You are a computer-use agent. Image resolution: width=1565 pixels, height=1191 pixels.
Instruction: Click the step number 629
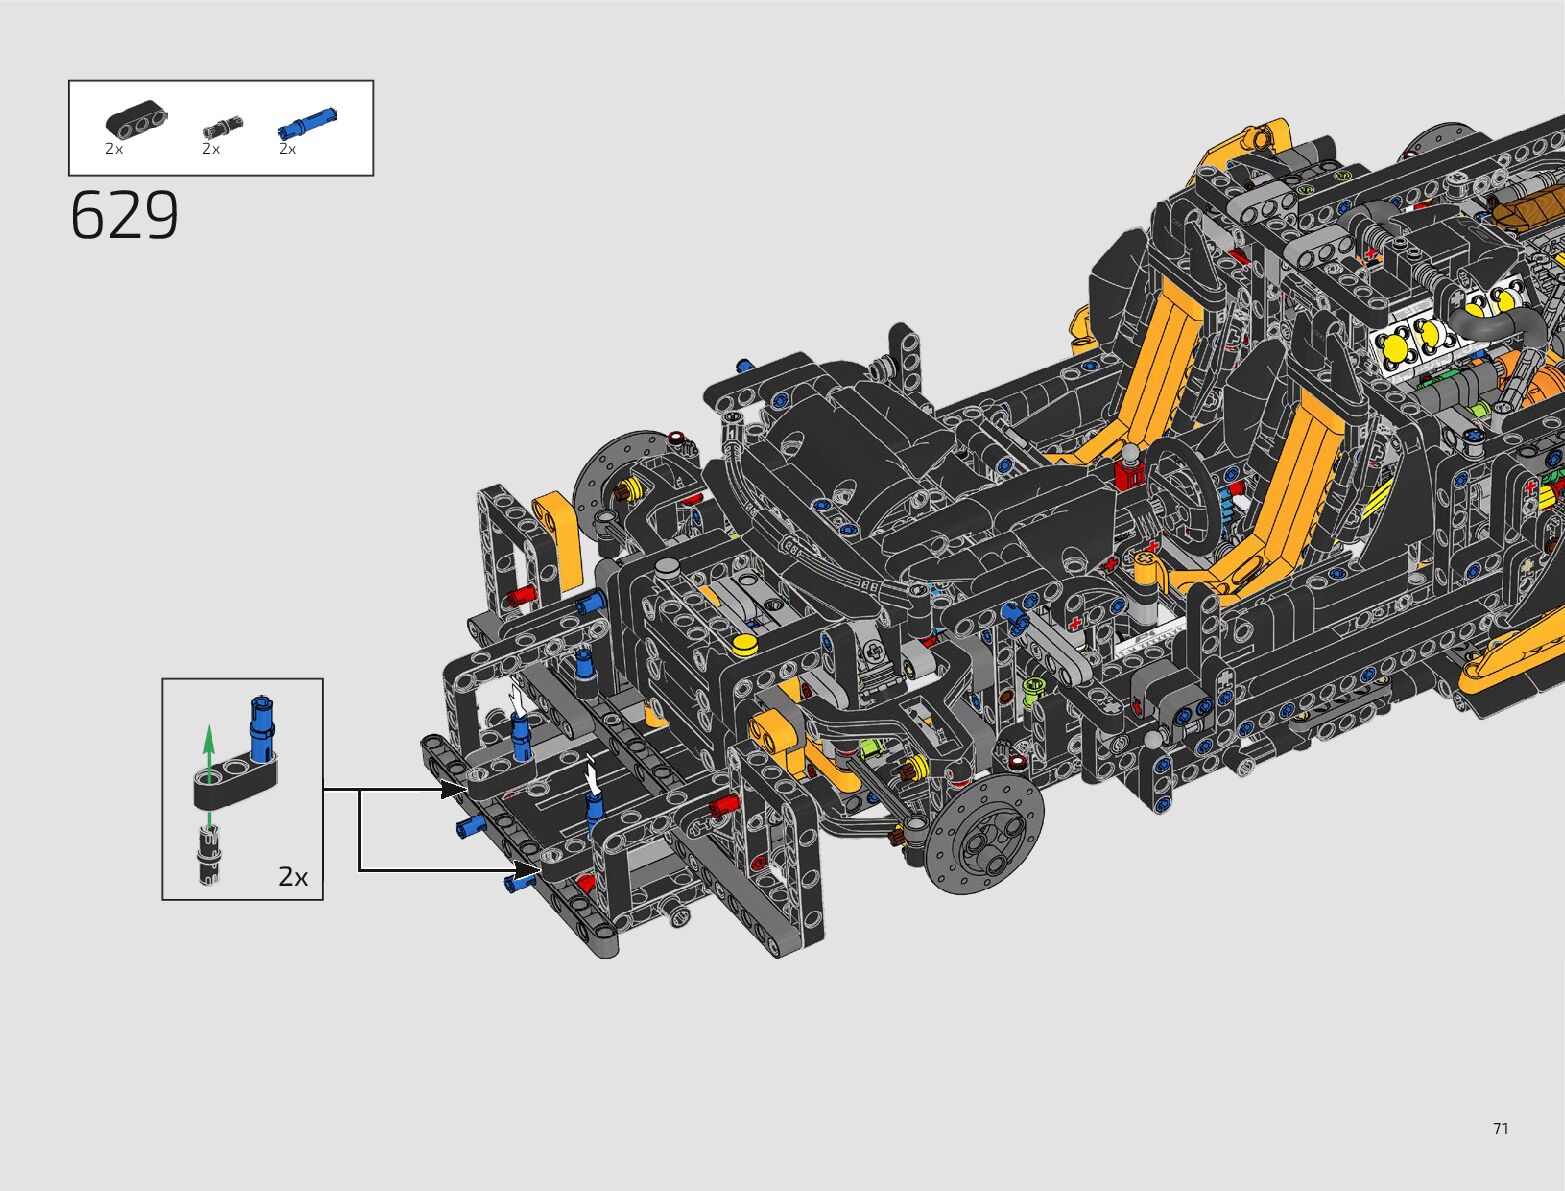coord(125,216)
